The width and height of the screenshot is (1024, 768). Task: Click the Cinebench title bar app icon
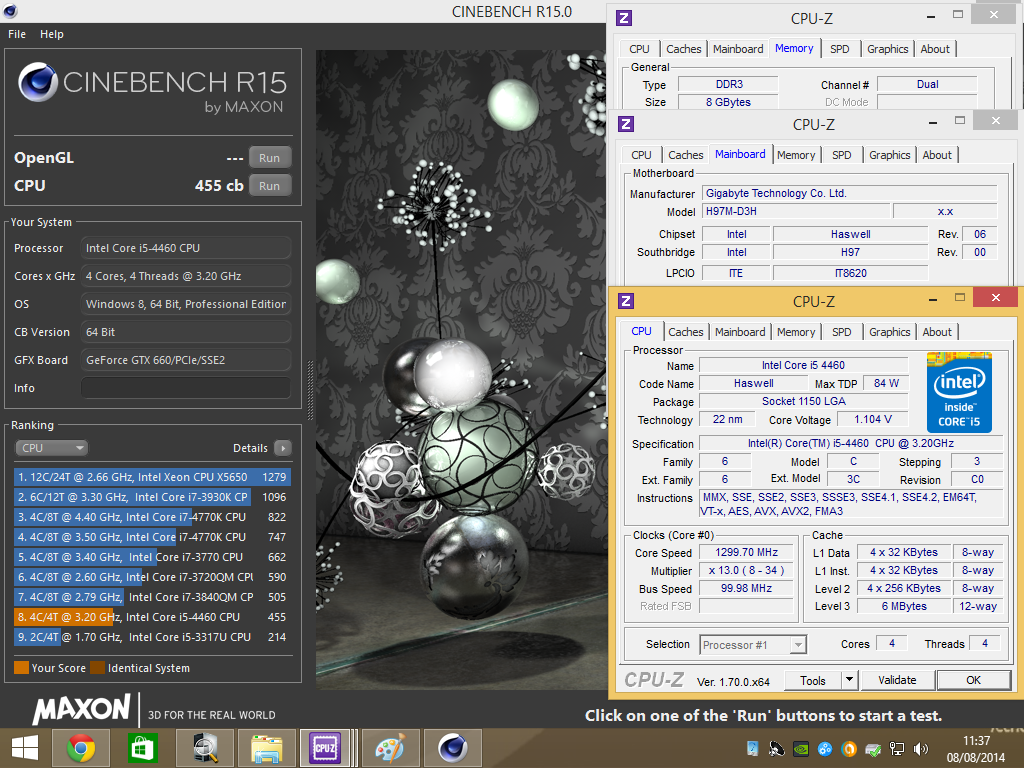tap(10, 10)
